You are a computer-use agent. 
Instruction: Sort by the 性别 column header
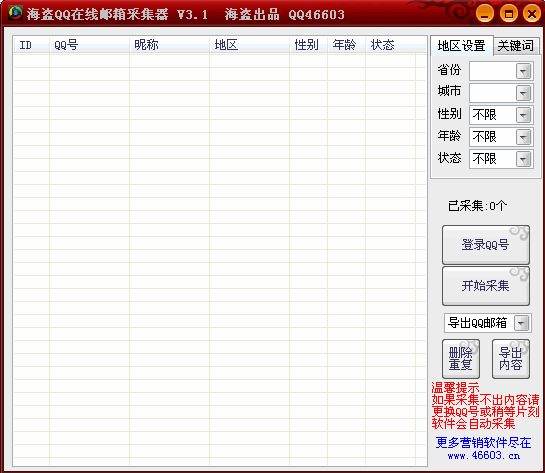(308, 45)
